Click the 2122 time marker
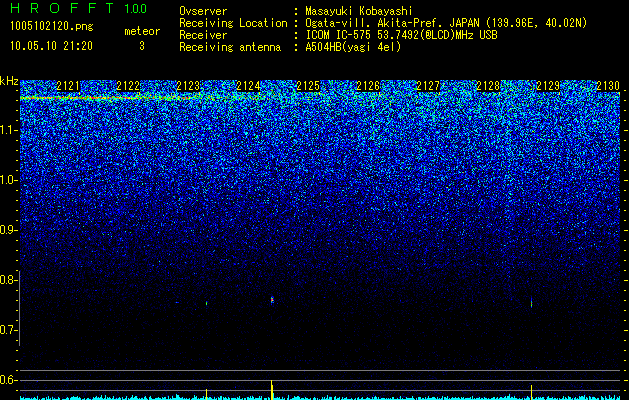Image resolution: width=629 pixels, height=400 pixels. (x=128, y=86)
